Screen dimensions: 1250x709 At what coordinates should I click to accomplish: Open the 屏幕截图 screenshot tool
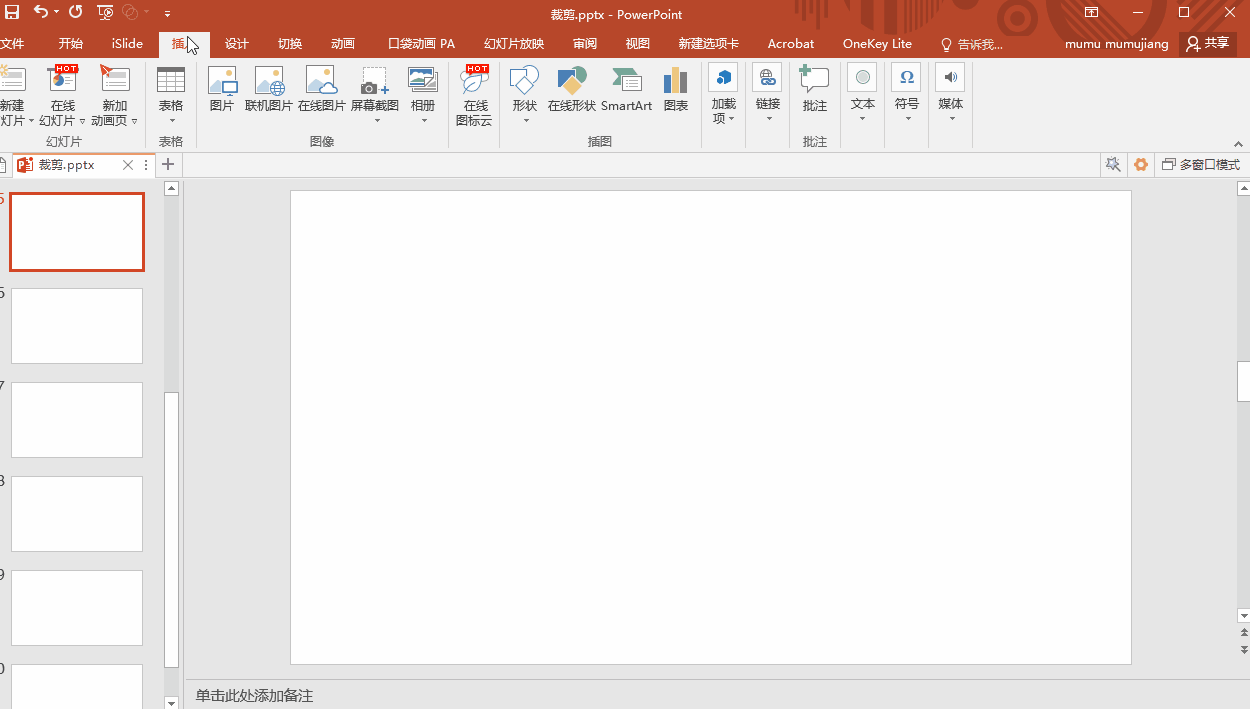coord(375,89)
